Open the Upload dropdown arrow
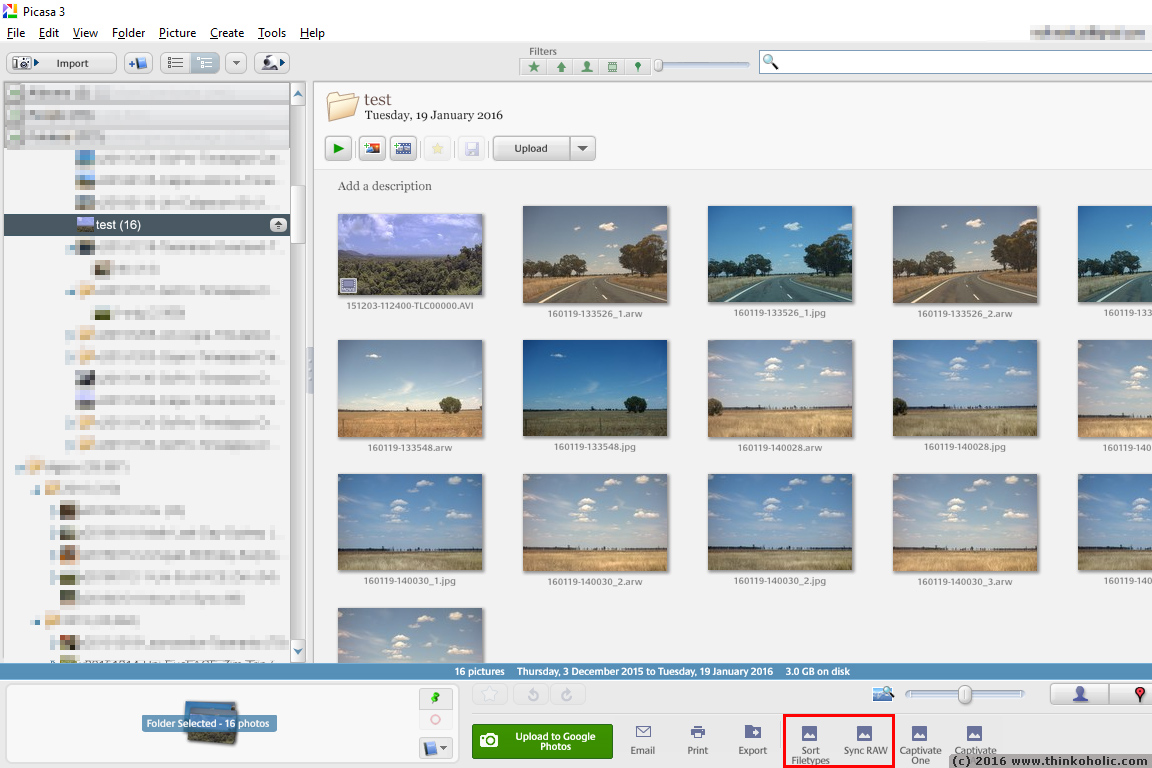Screen dimensions: 1152x768 pyautogui.click(x=583, y=148)
